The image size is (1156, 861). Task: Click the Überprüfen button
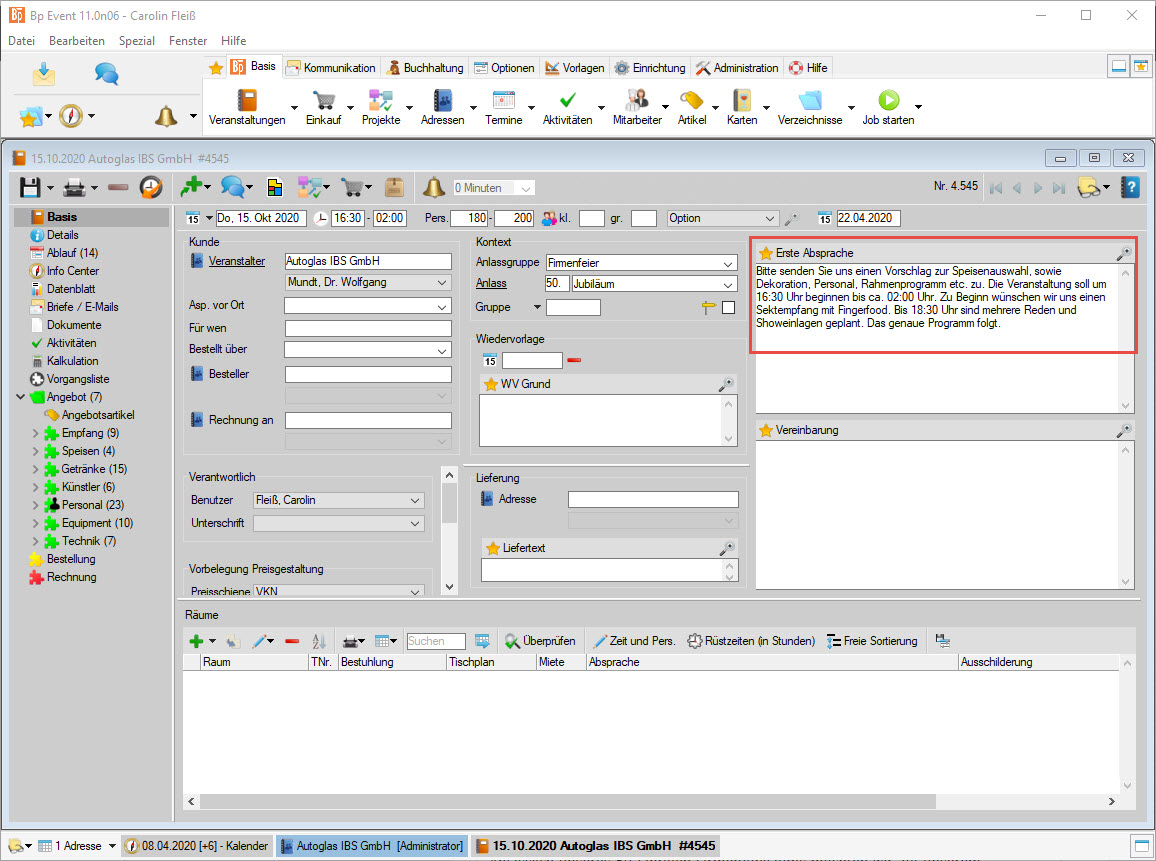pyautogui.click(x=540, y=641)
